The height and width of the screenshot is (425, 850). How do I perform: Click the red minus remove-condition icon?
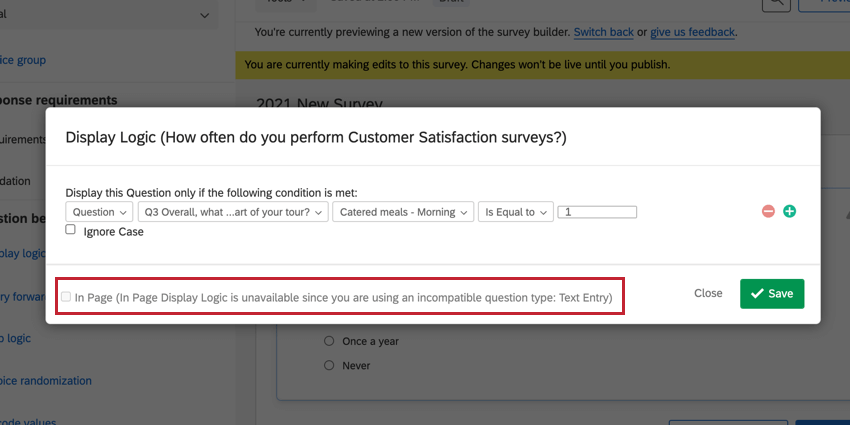(768, 212)
